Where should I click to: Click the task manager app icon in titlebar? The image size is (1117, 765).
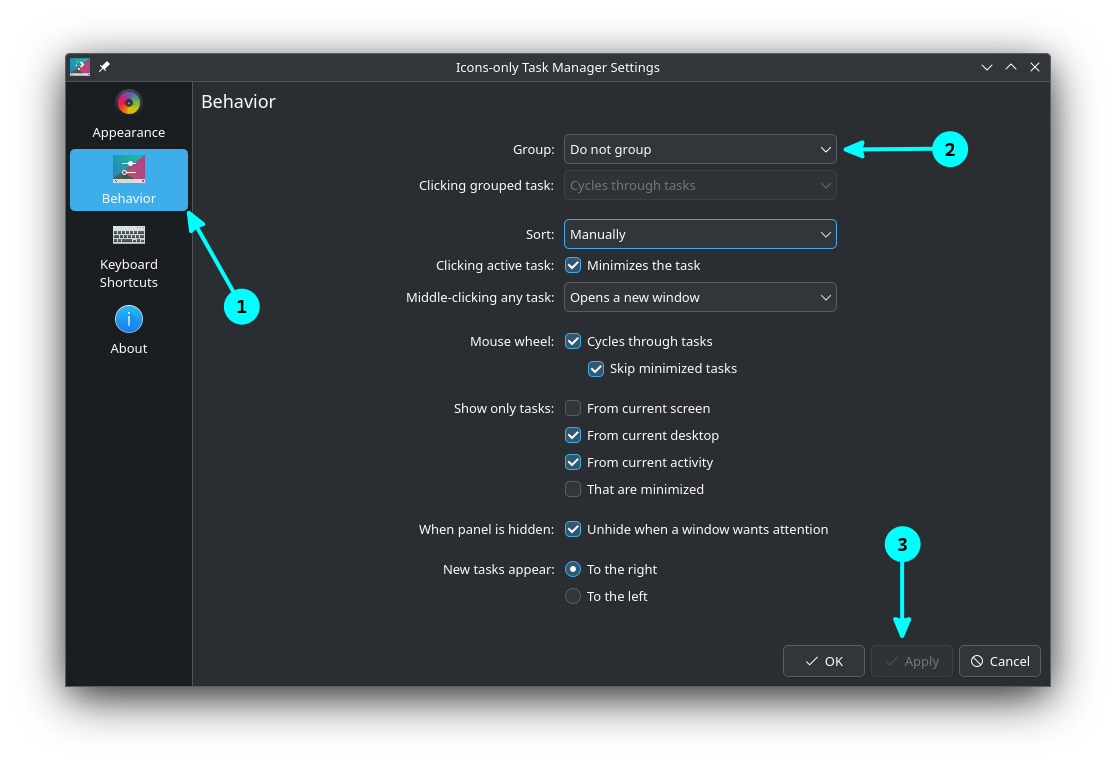point(79,67)
